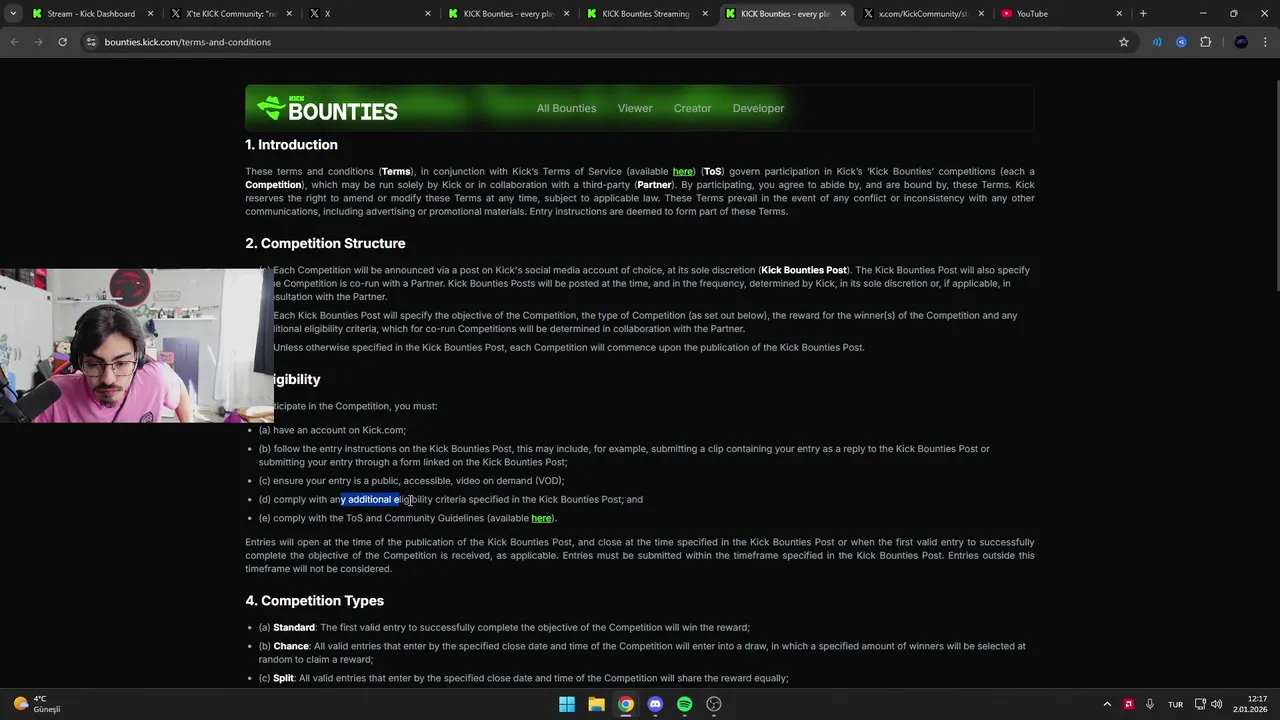
Task: Expand the tab search dropdown
Action: coord(13,14)
